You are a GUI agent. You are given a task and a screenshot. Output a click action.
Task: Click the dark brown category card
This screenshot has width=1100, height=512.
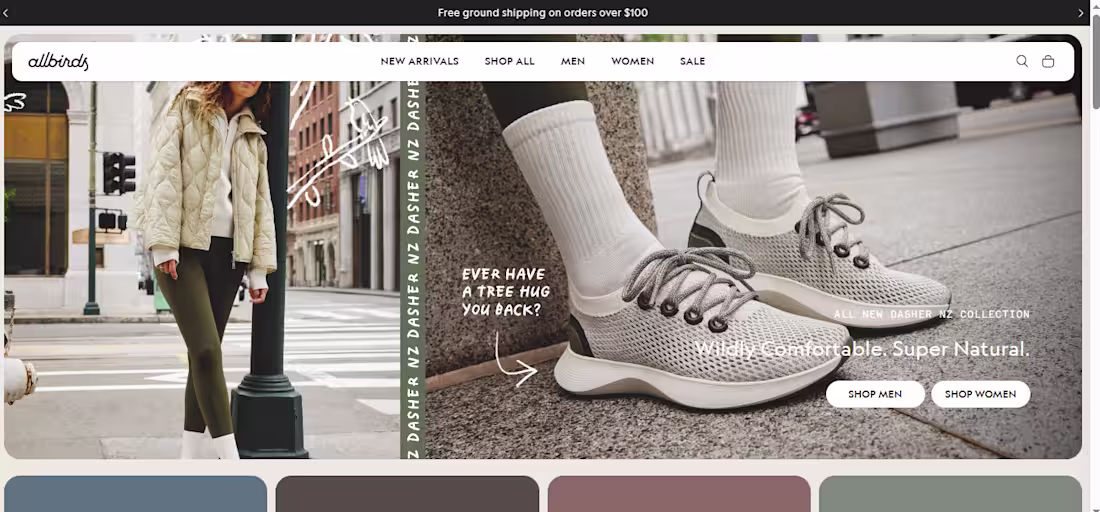[407, 494]
